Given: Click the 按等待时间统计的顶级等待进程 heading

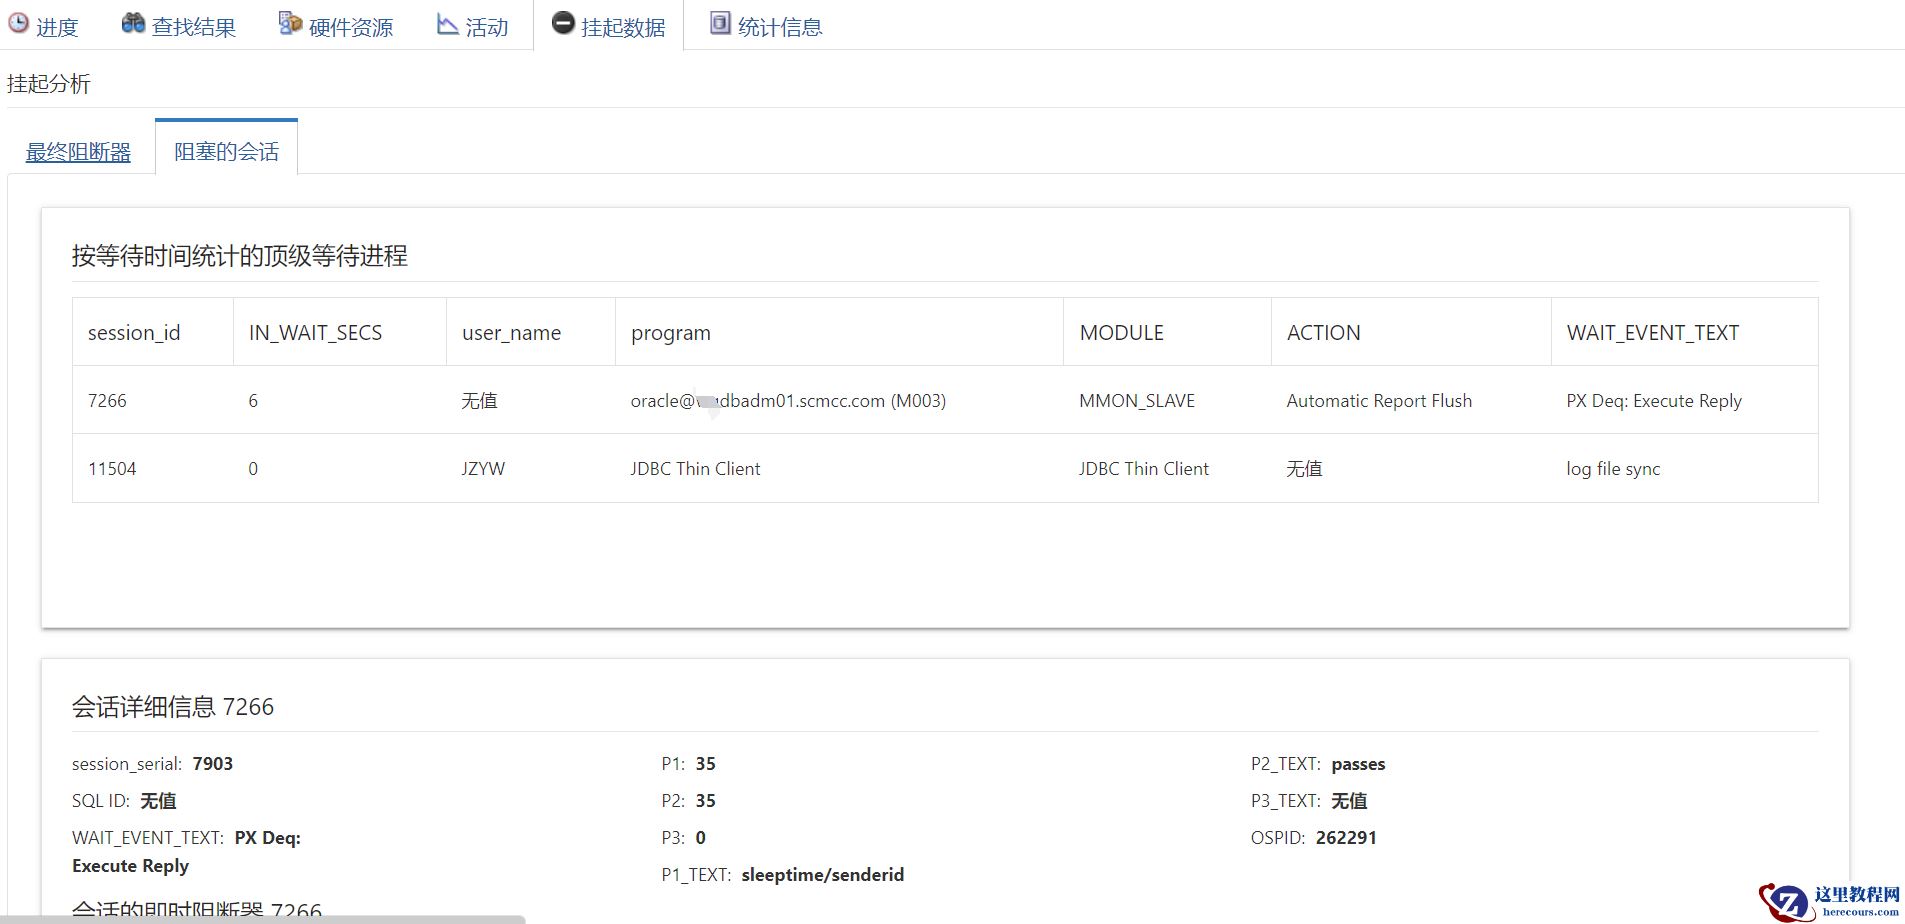Looking at the screenshot, I should pos(239,256).
